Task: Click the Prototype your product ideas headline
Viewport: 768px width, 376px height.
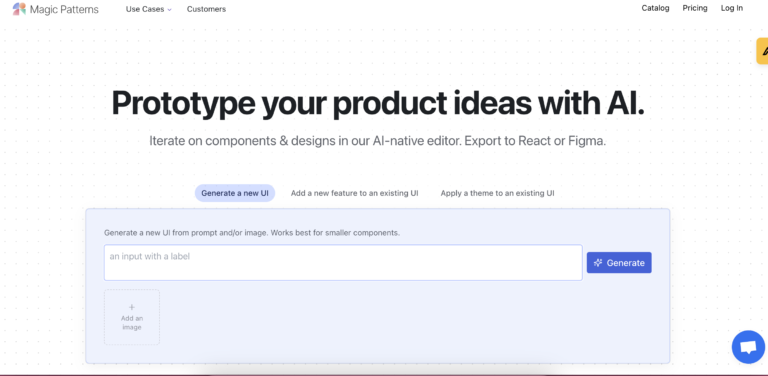Action: [378, 103]
